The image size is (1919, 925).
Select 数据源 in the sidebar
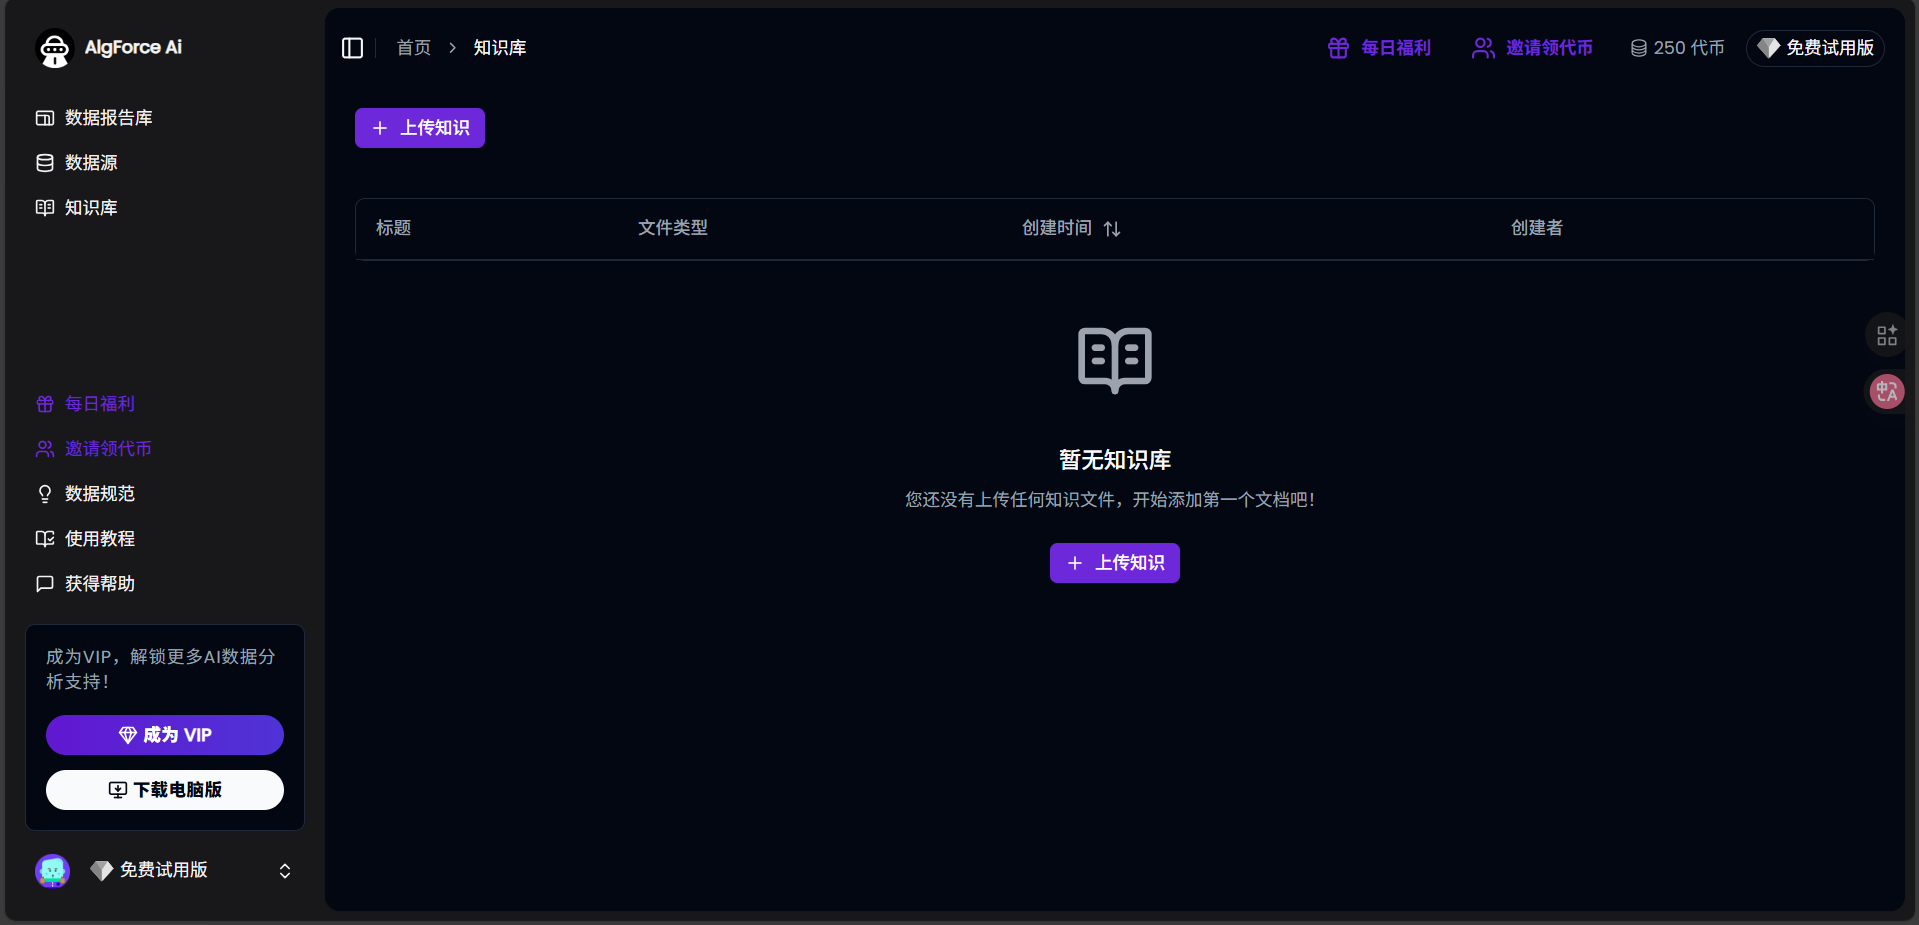point(77,163)
